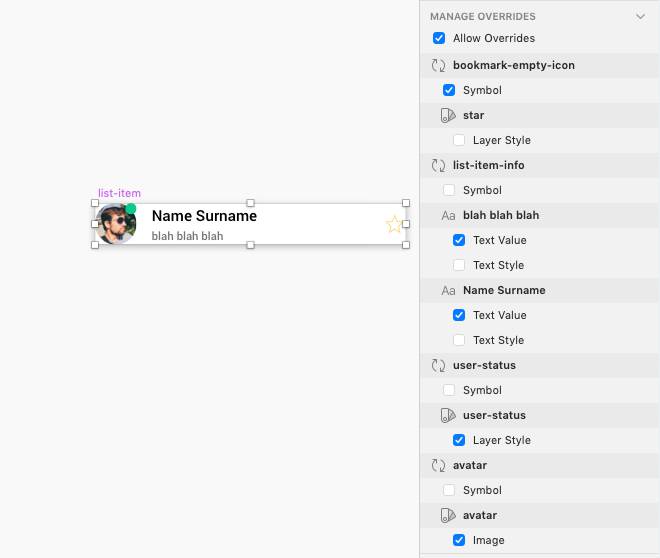Click the Aa icon beside Name Surname
This screenshot has height=558, width=660.
tap(448, 290)
